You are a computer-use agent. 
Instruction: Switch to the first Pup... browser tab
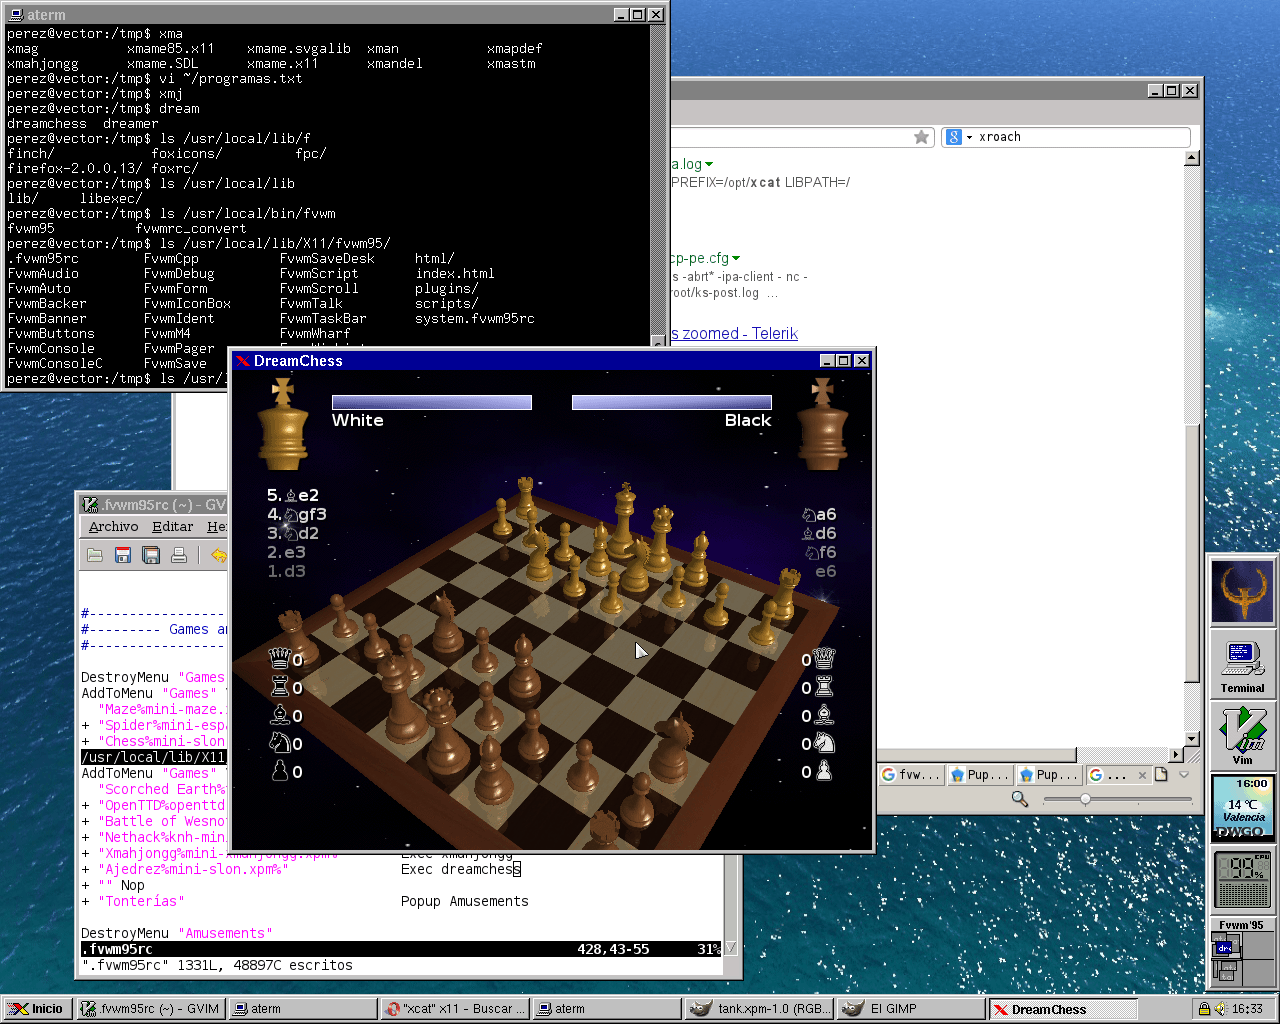(x=980, y=775)
